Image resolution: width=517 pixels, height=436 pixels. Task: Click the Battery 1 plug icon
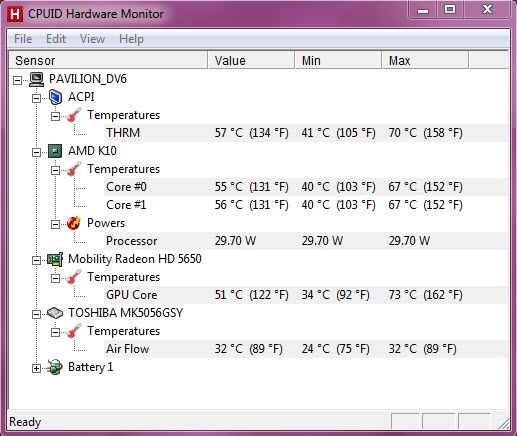55,367
